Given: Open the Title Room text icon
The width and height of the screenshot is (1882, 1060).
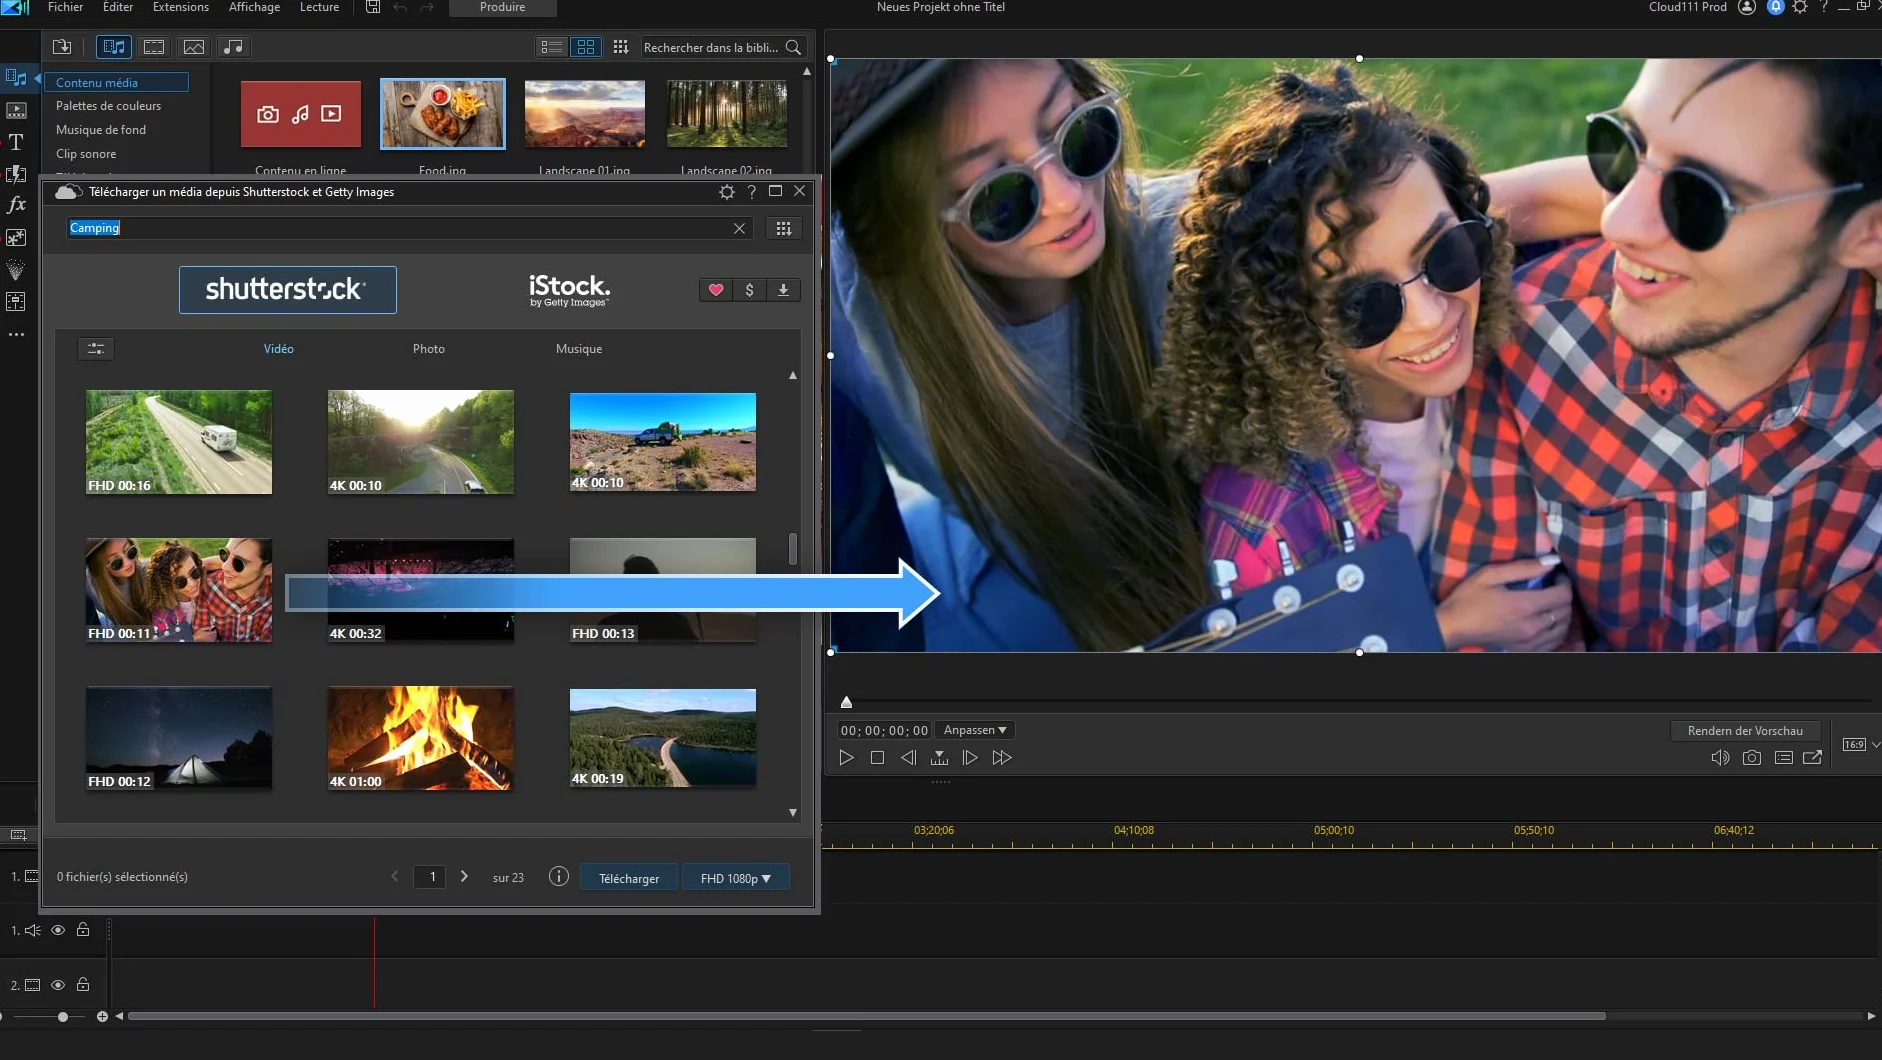Looking at the screenshot, I should pos(16,142).
